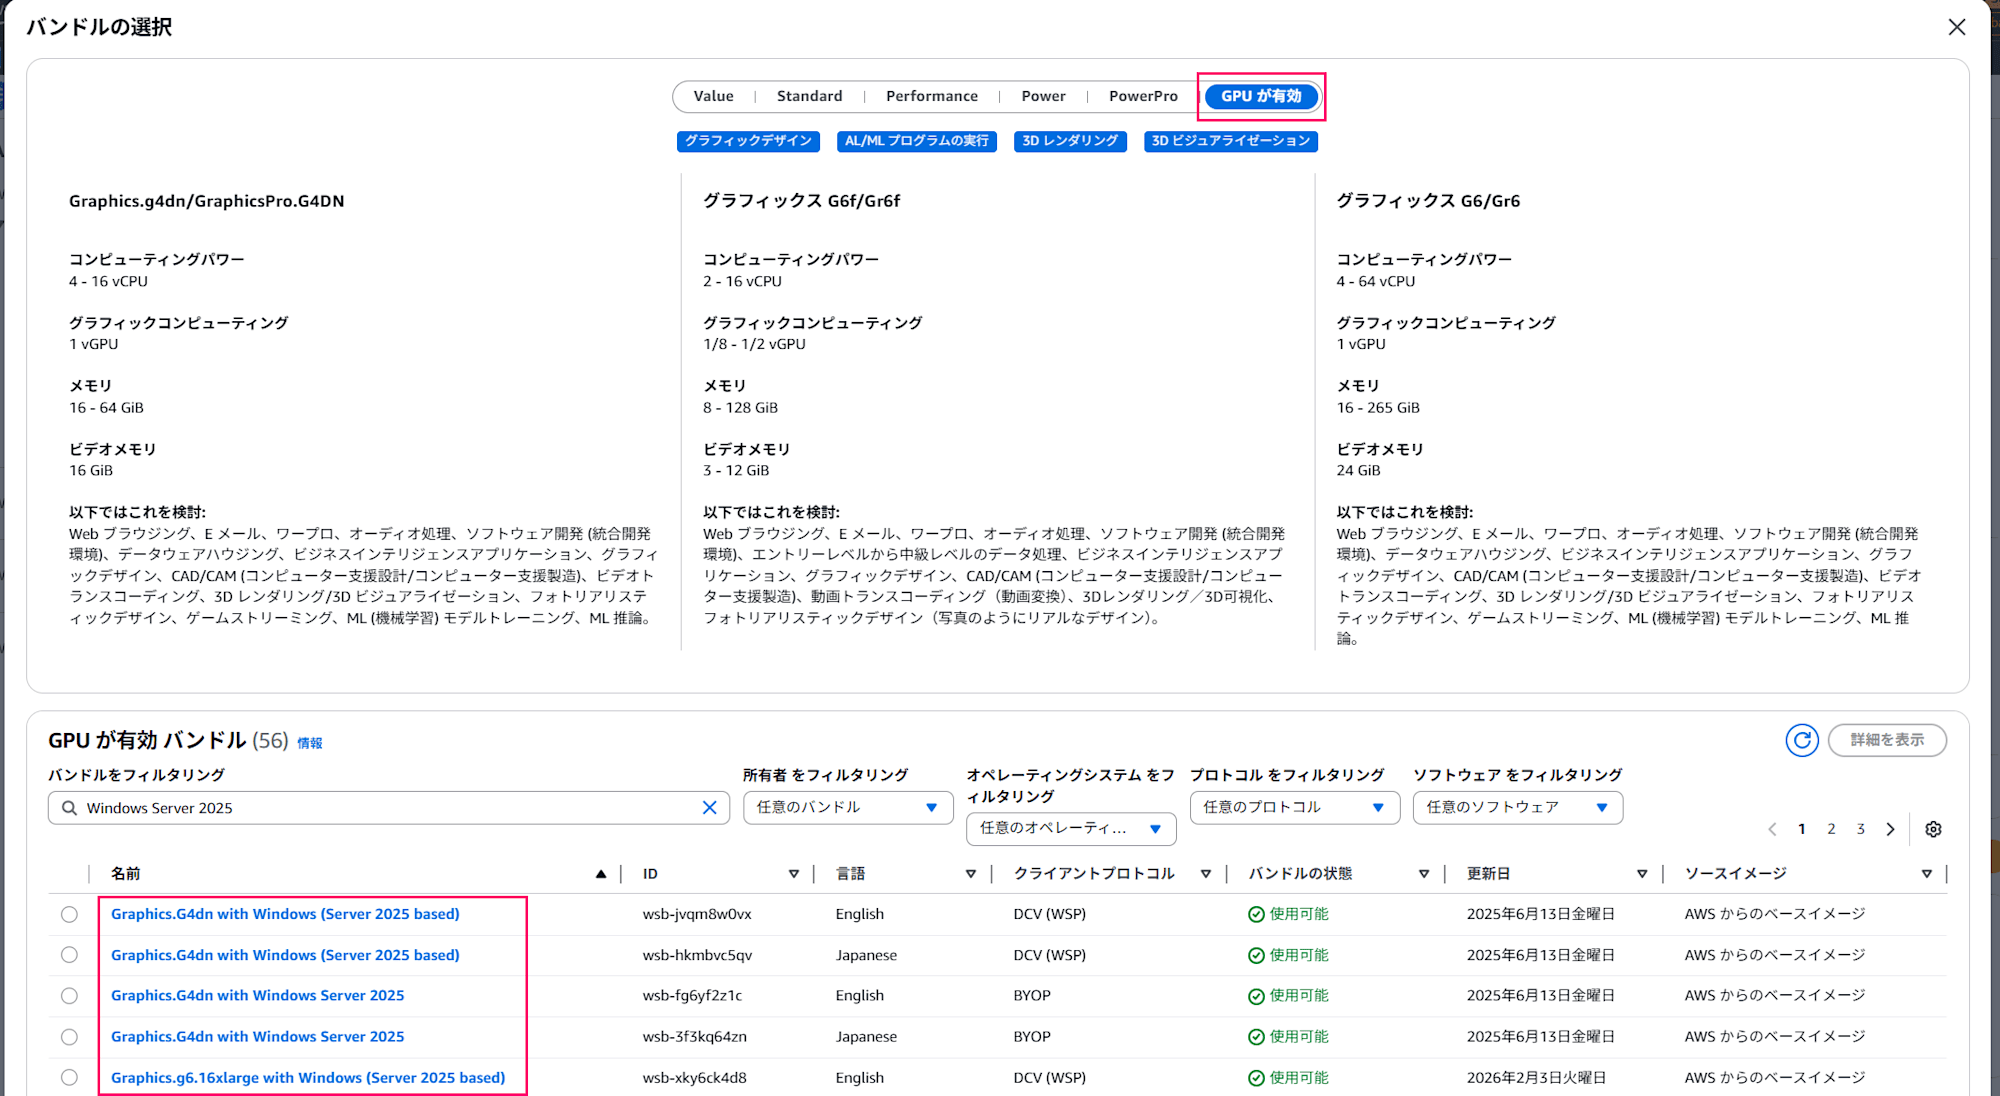The height and width of the screenshot is (1096, 2000).
Task: Open table preferences gear icon
Action: click(1933, 829)
